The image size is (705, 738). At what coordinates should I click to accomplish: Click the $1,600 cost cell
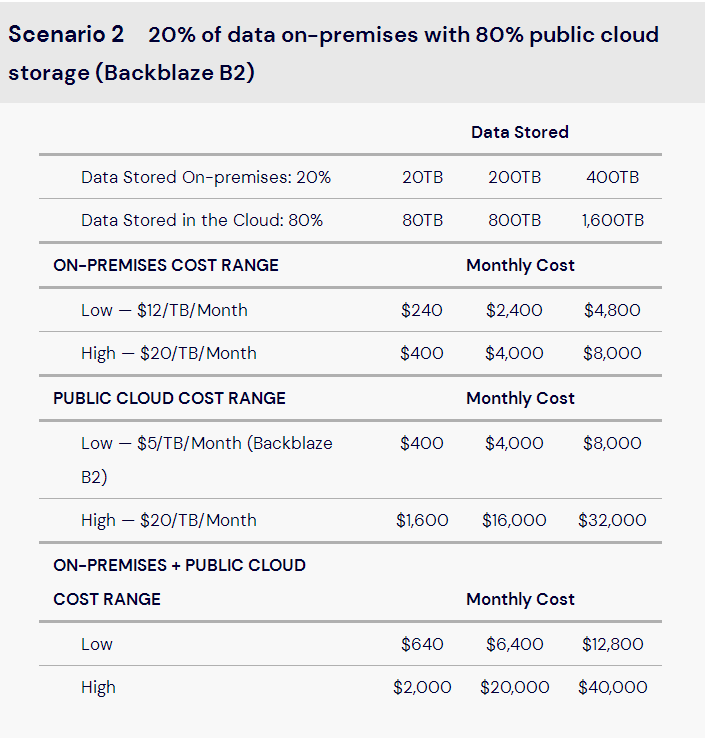coord(422,520)
